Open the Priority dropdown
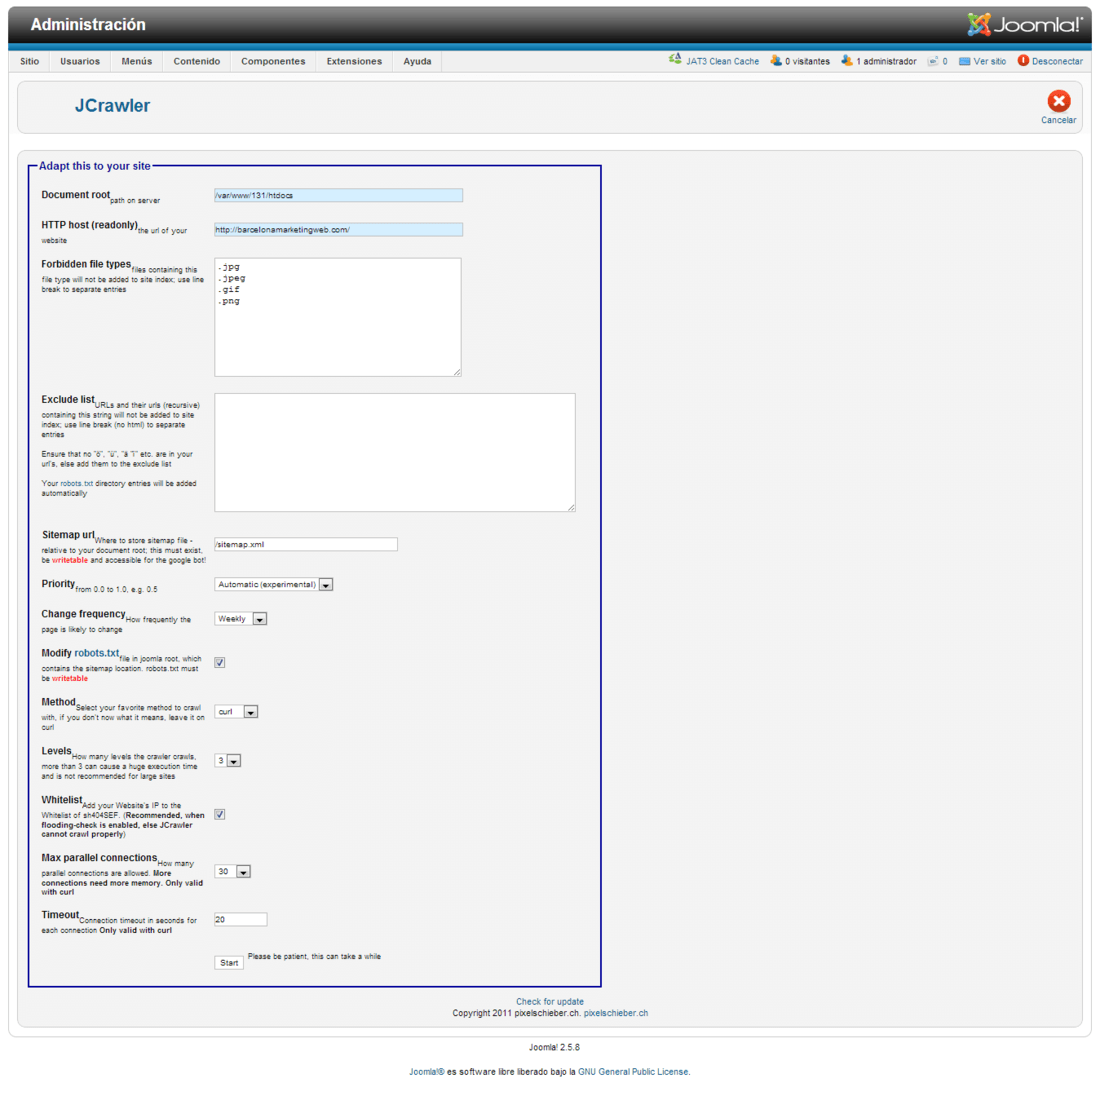1100x1096 pixels. click(x=274, y=584)
